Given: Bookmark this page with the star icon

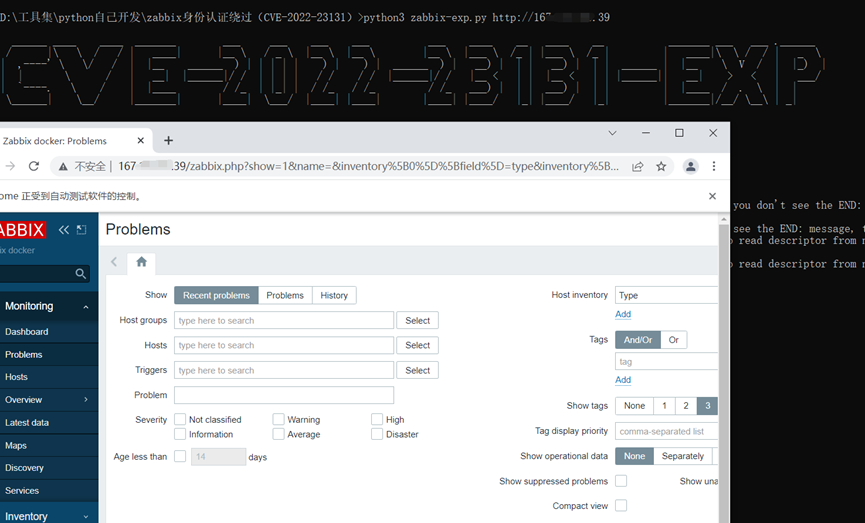Looking at the screenshot, I should click(x=661, y=166).
